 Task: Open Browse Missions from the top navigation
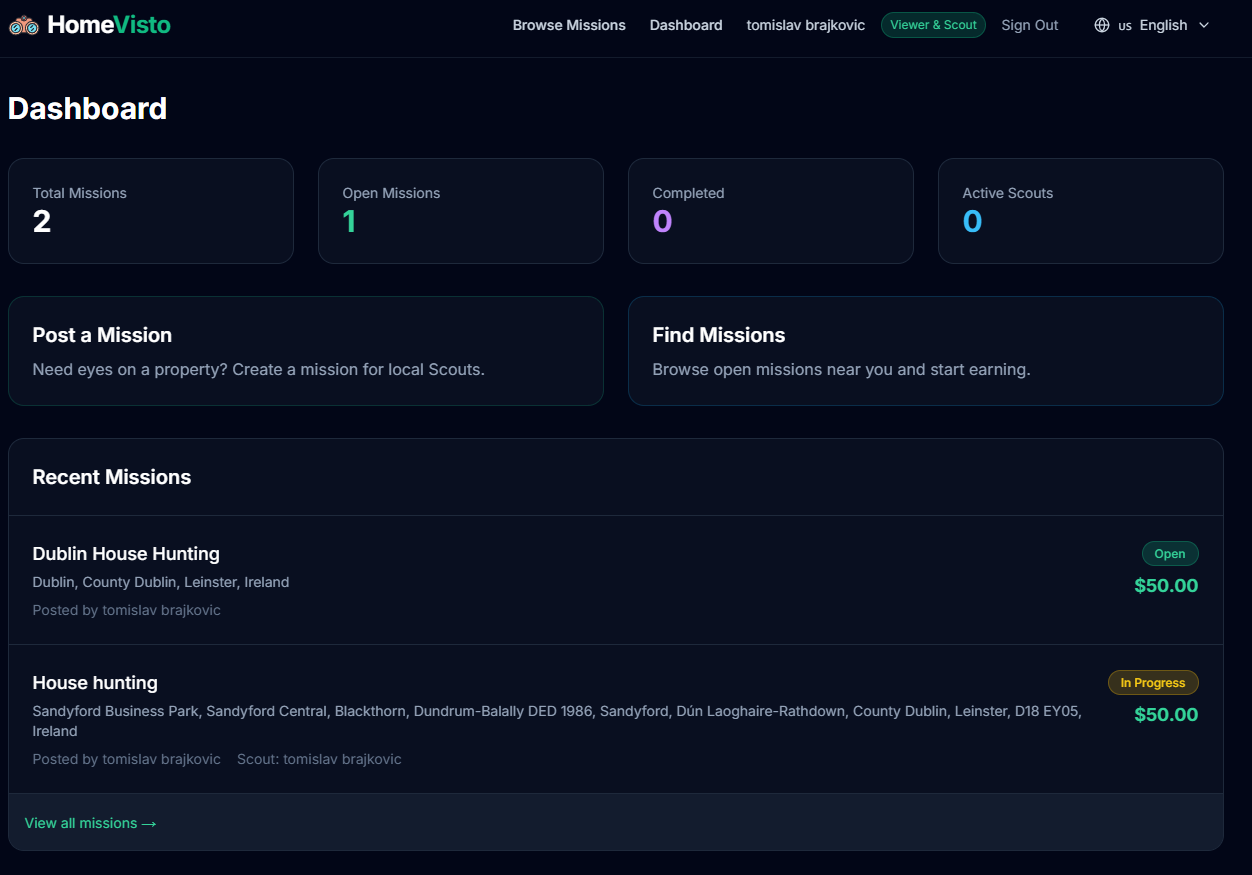[569, 25]
